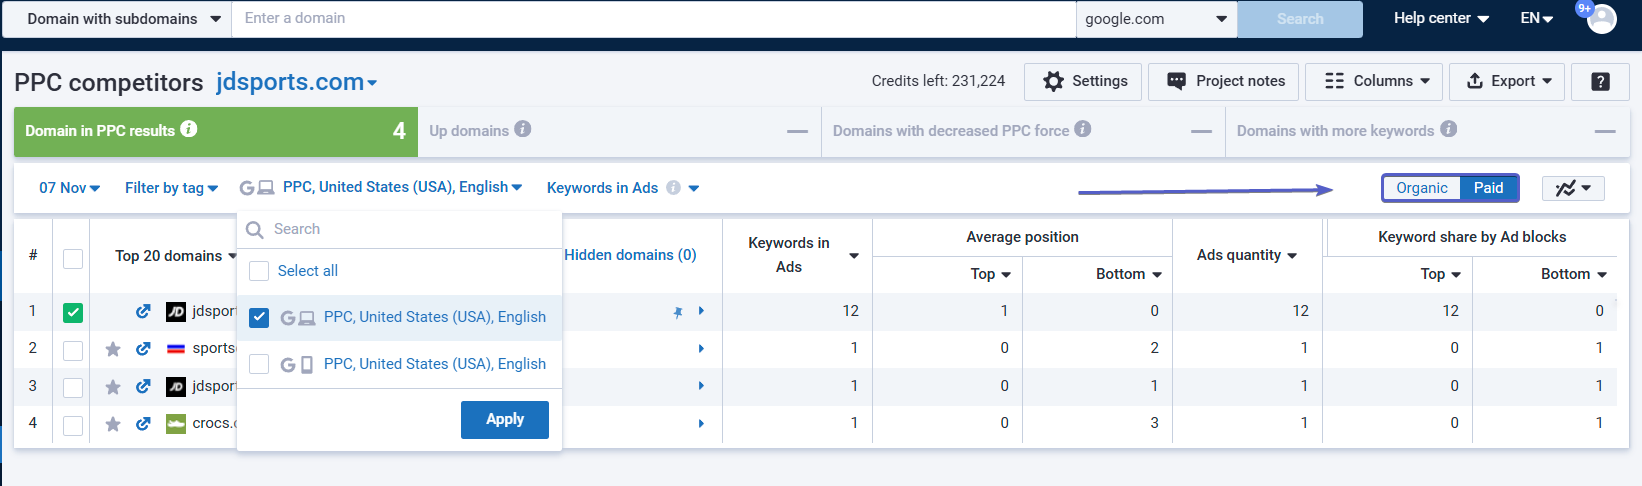The height and width of the screenshot is (486, 1642).
Task: Open Filter by tag dropdown
Action: [x=171, y=188]
